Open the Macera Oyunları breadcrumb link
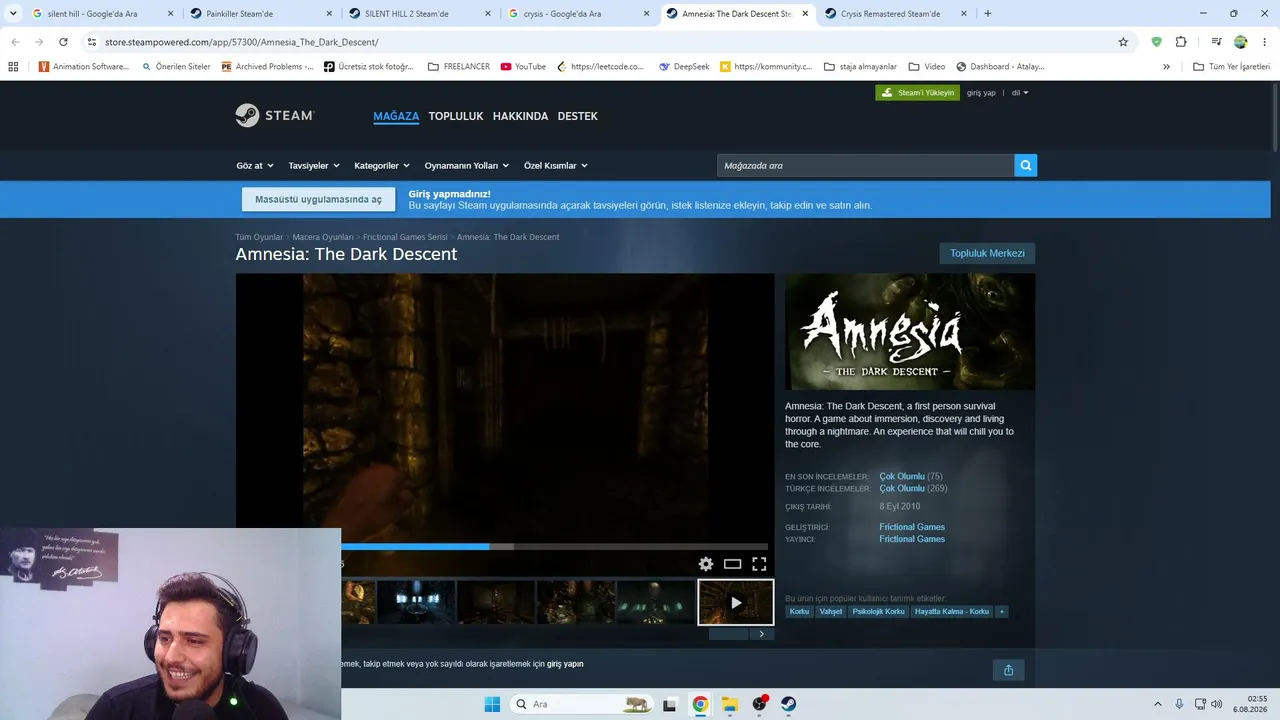This screenshot has height=720, width=1280. click(323, 237)
